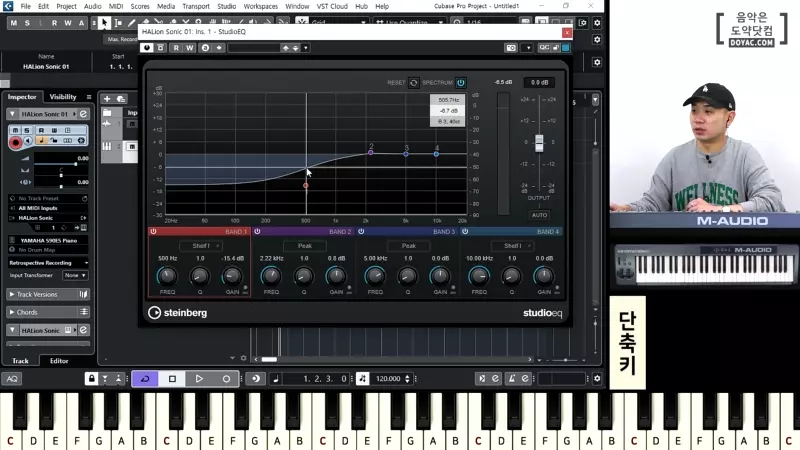Open Input Transformer None dropdown
Image resolution: width=800 pixels, height=450 pixels.
click(75, 276)
